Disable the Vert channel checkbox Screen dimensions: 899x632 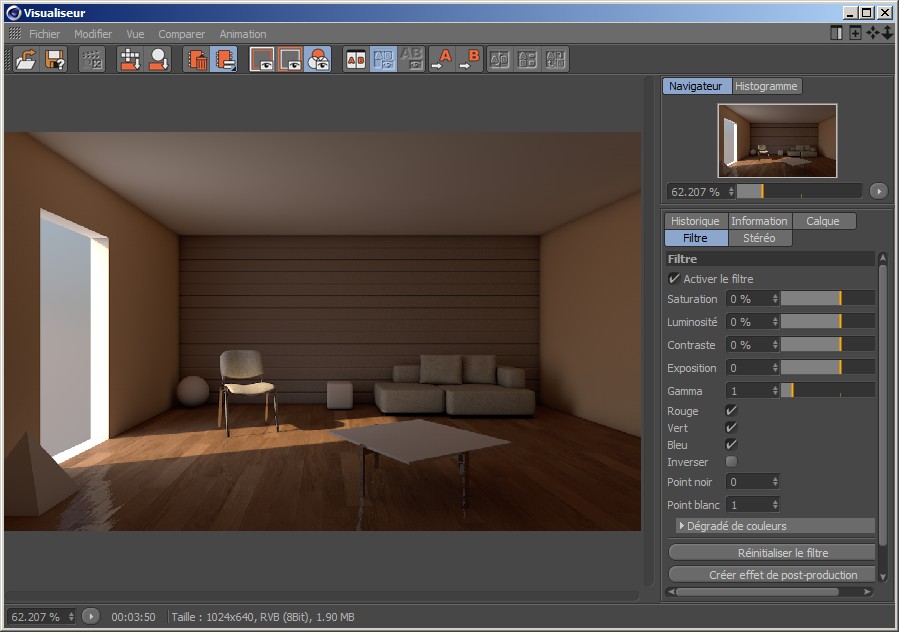(x=731, y=427)
